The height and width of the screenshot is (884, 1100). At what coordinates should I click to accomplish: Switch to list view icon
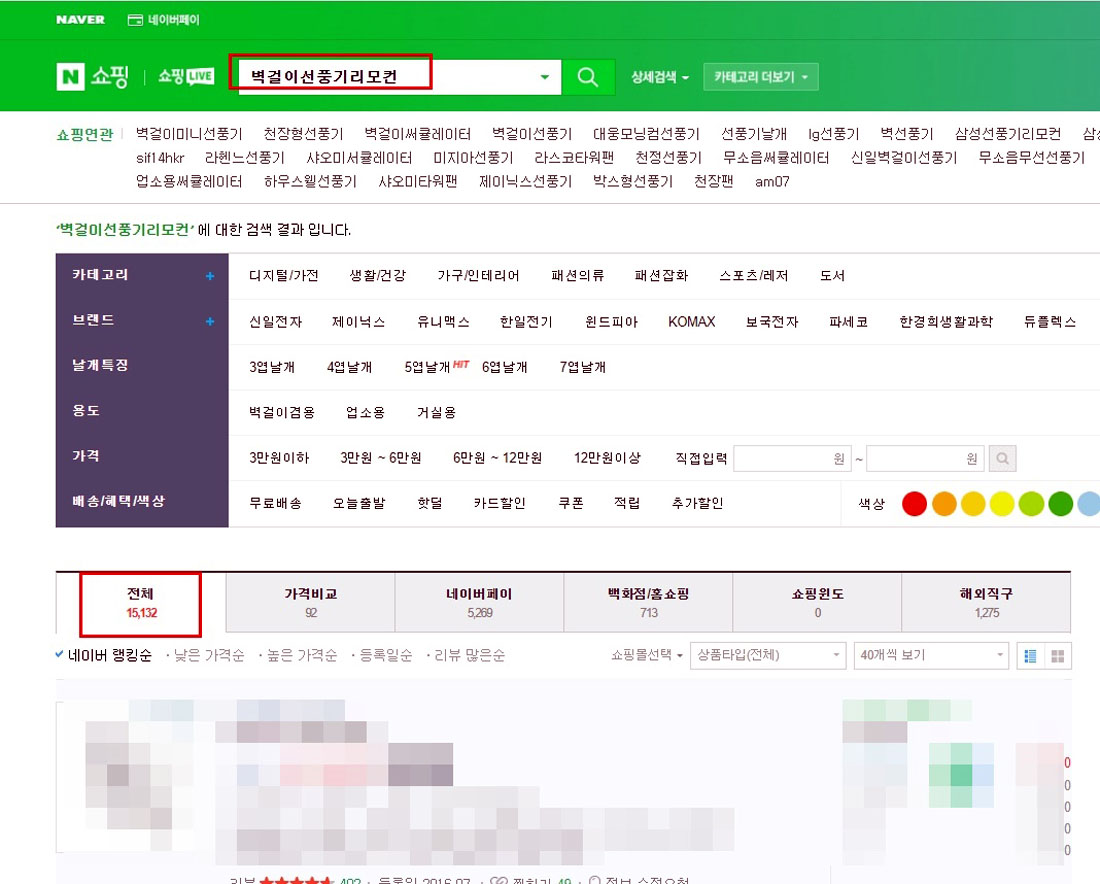(1030, 656)
